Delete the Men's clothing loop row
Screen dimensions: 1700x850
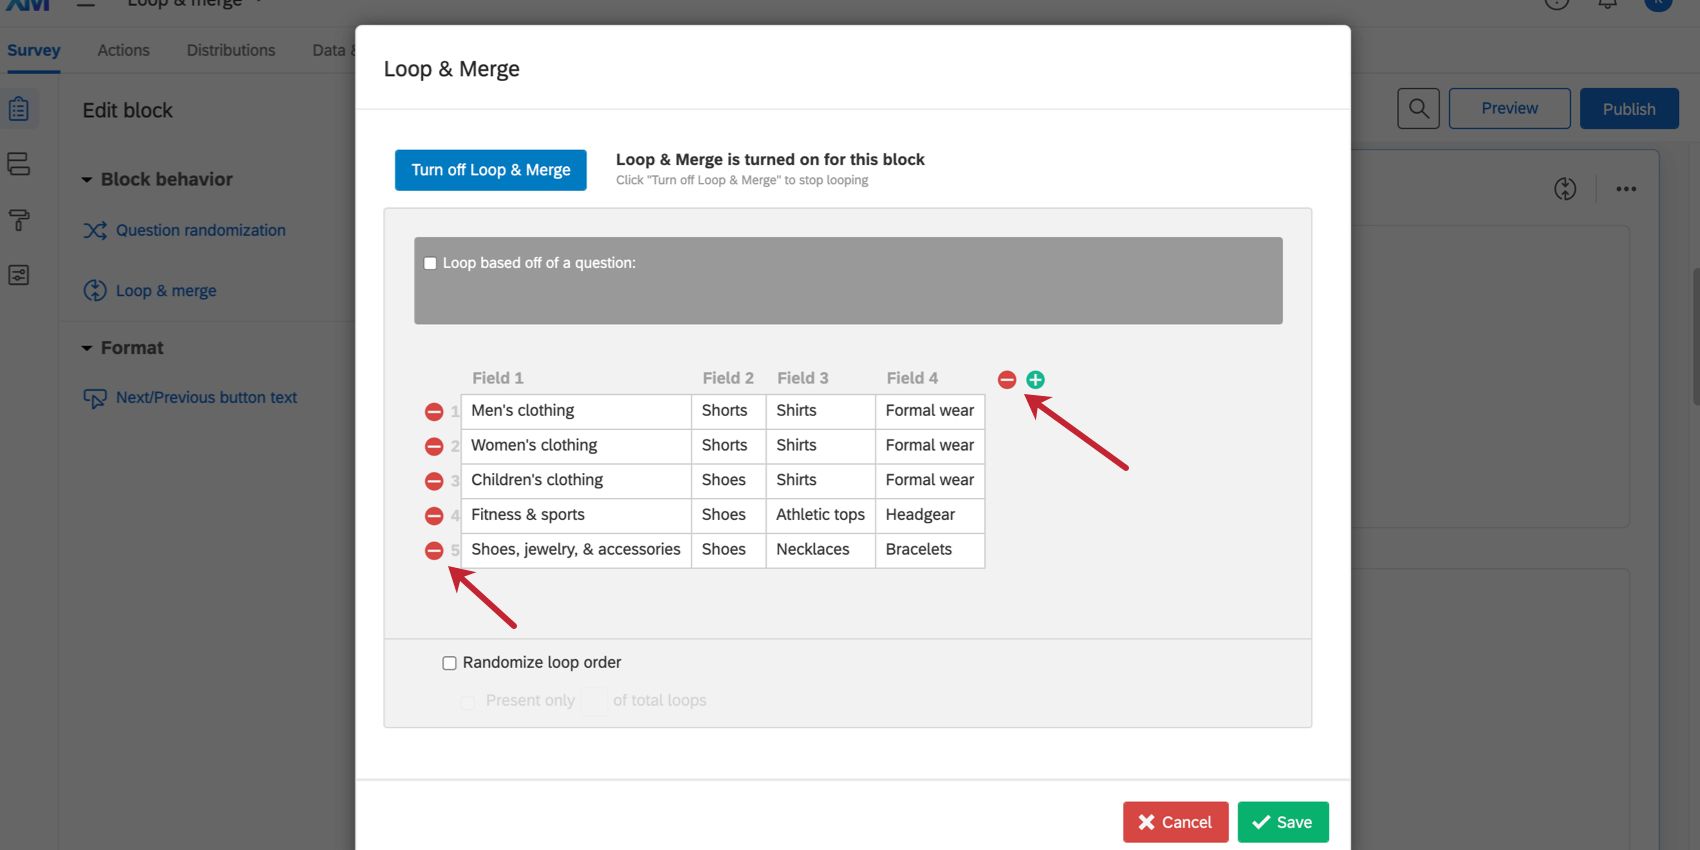pos(434,412)
